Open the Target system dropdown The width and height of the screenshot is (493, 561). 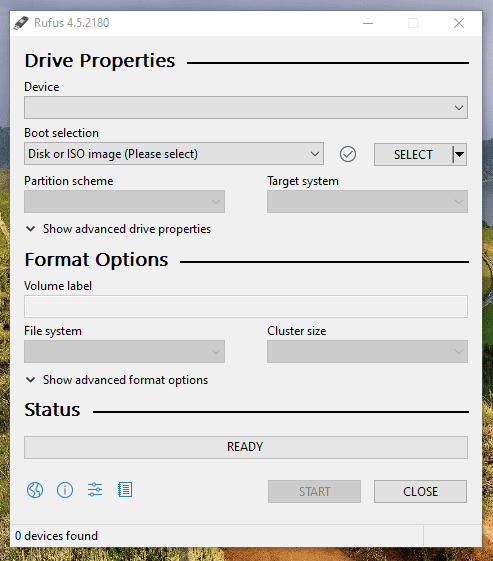pos(367,201)
